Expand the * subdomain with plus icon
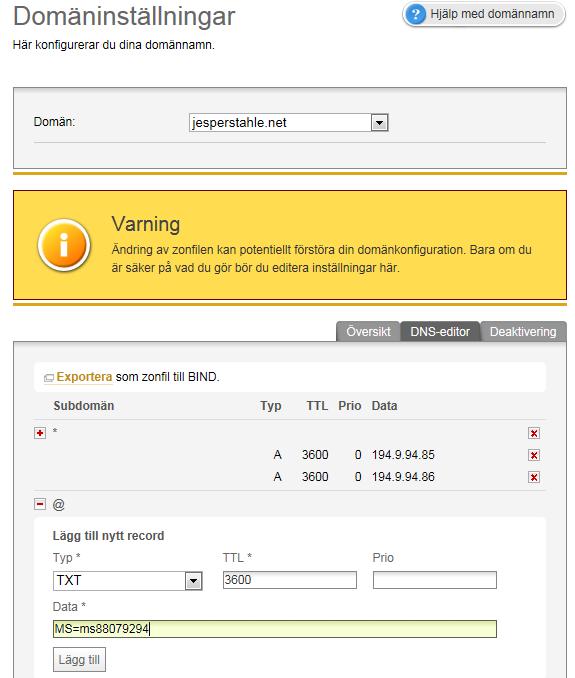This screenshot has height=678, width=575. pos(40,433)
